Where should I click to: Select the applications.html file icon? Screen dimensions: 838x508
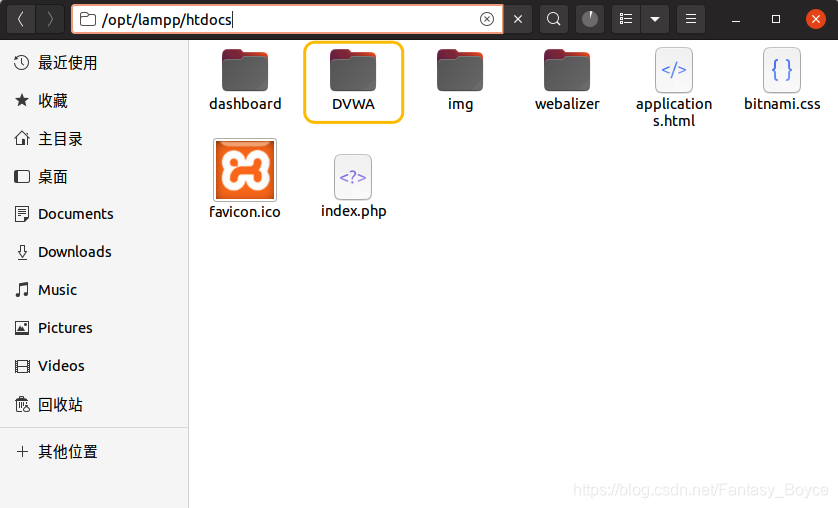674,70
